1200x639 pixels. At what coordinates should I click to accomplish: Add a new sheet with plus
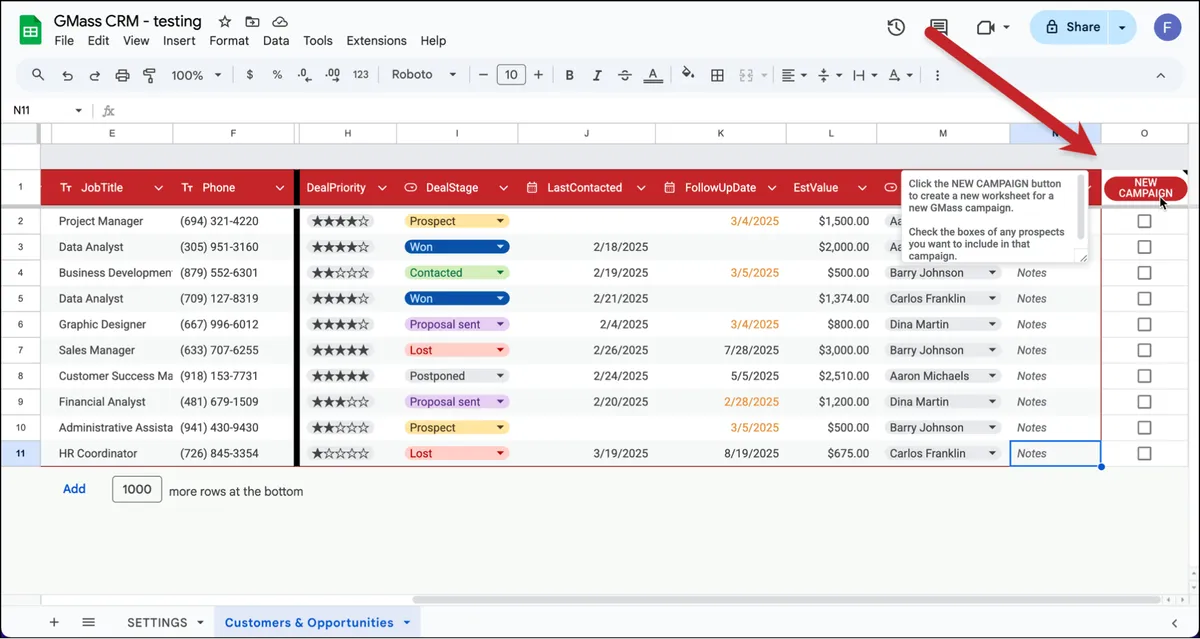point(54,622)
